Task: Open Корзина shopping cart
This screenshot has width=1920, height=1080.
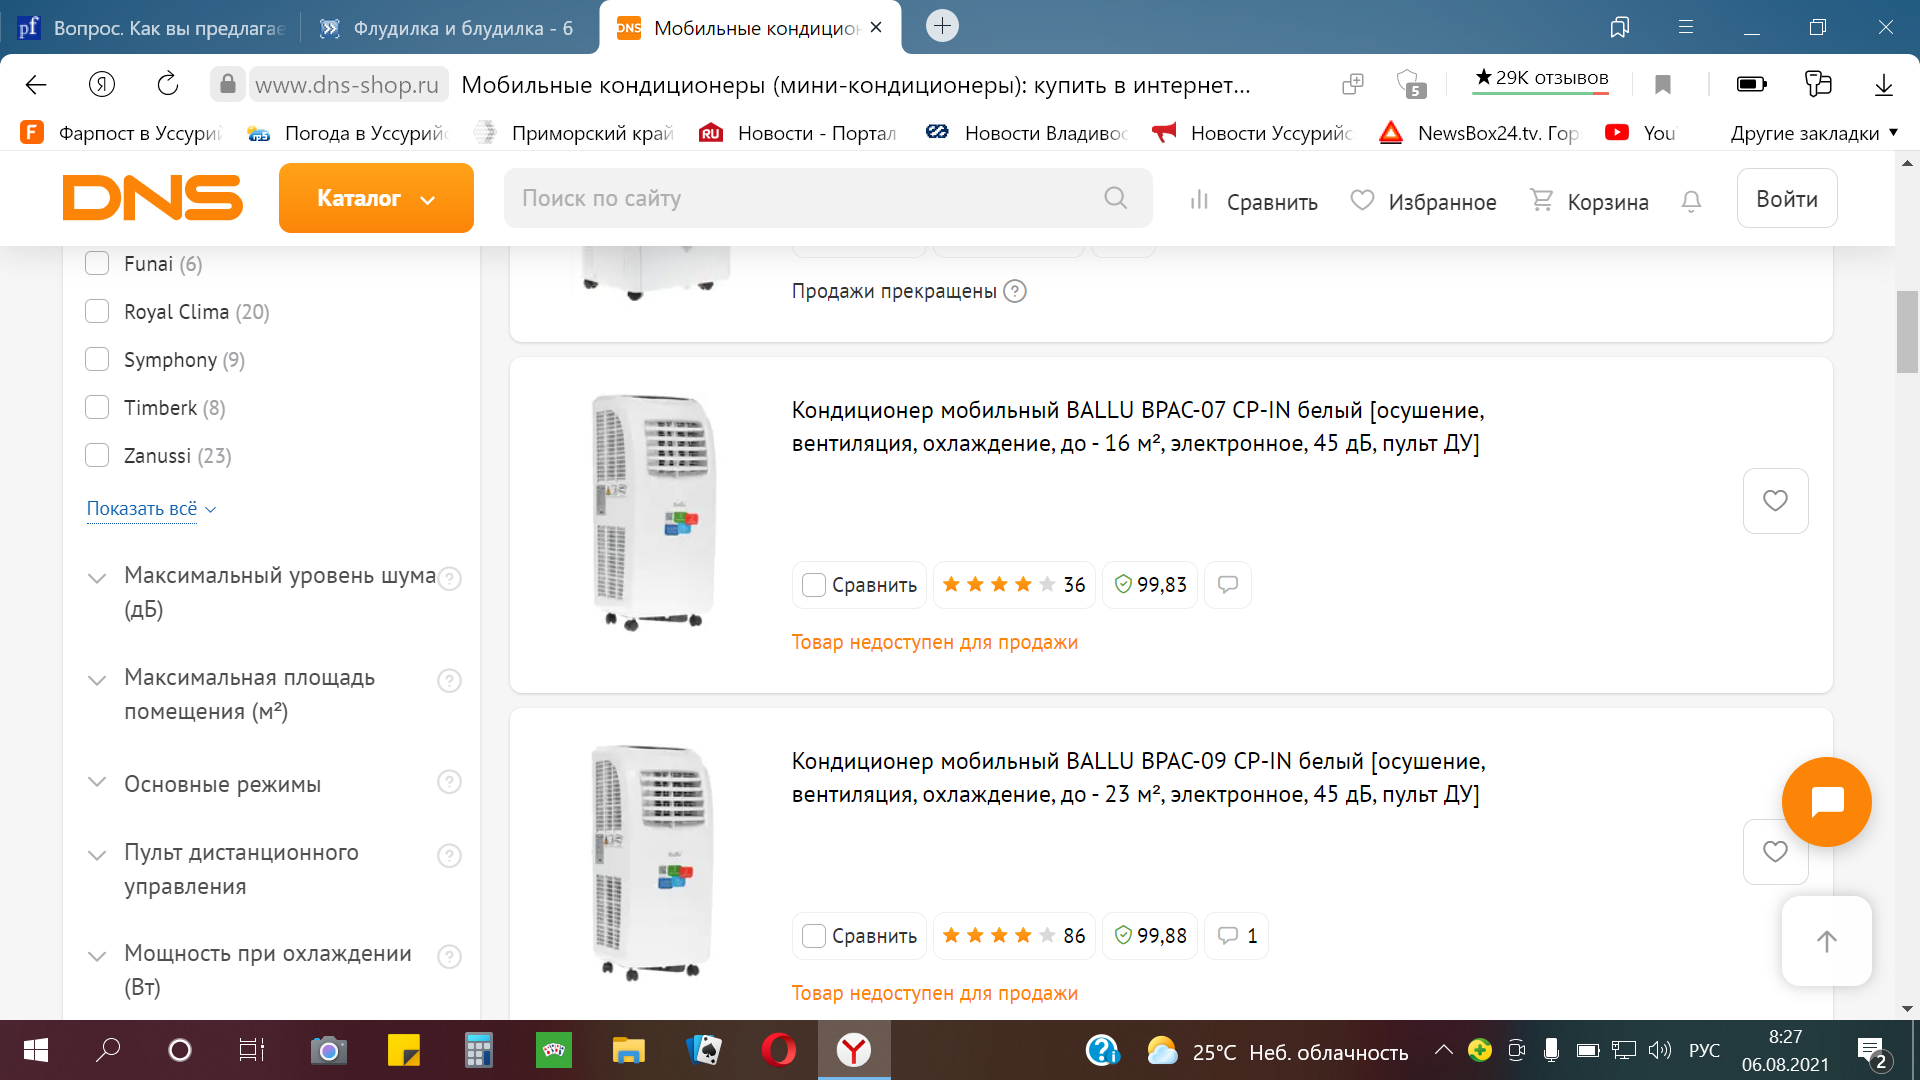Action: pos(1589,202)
